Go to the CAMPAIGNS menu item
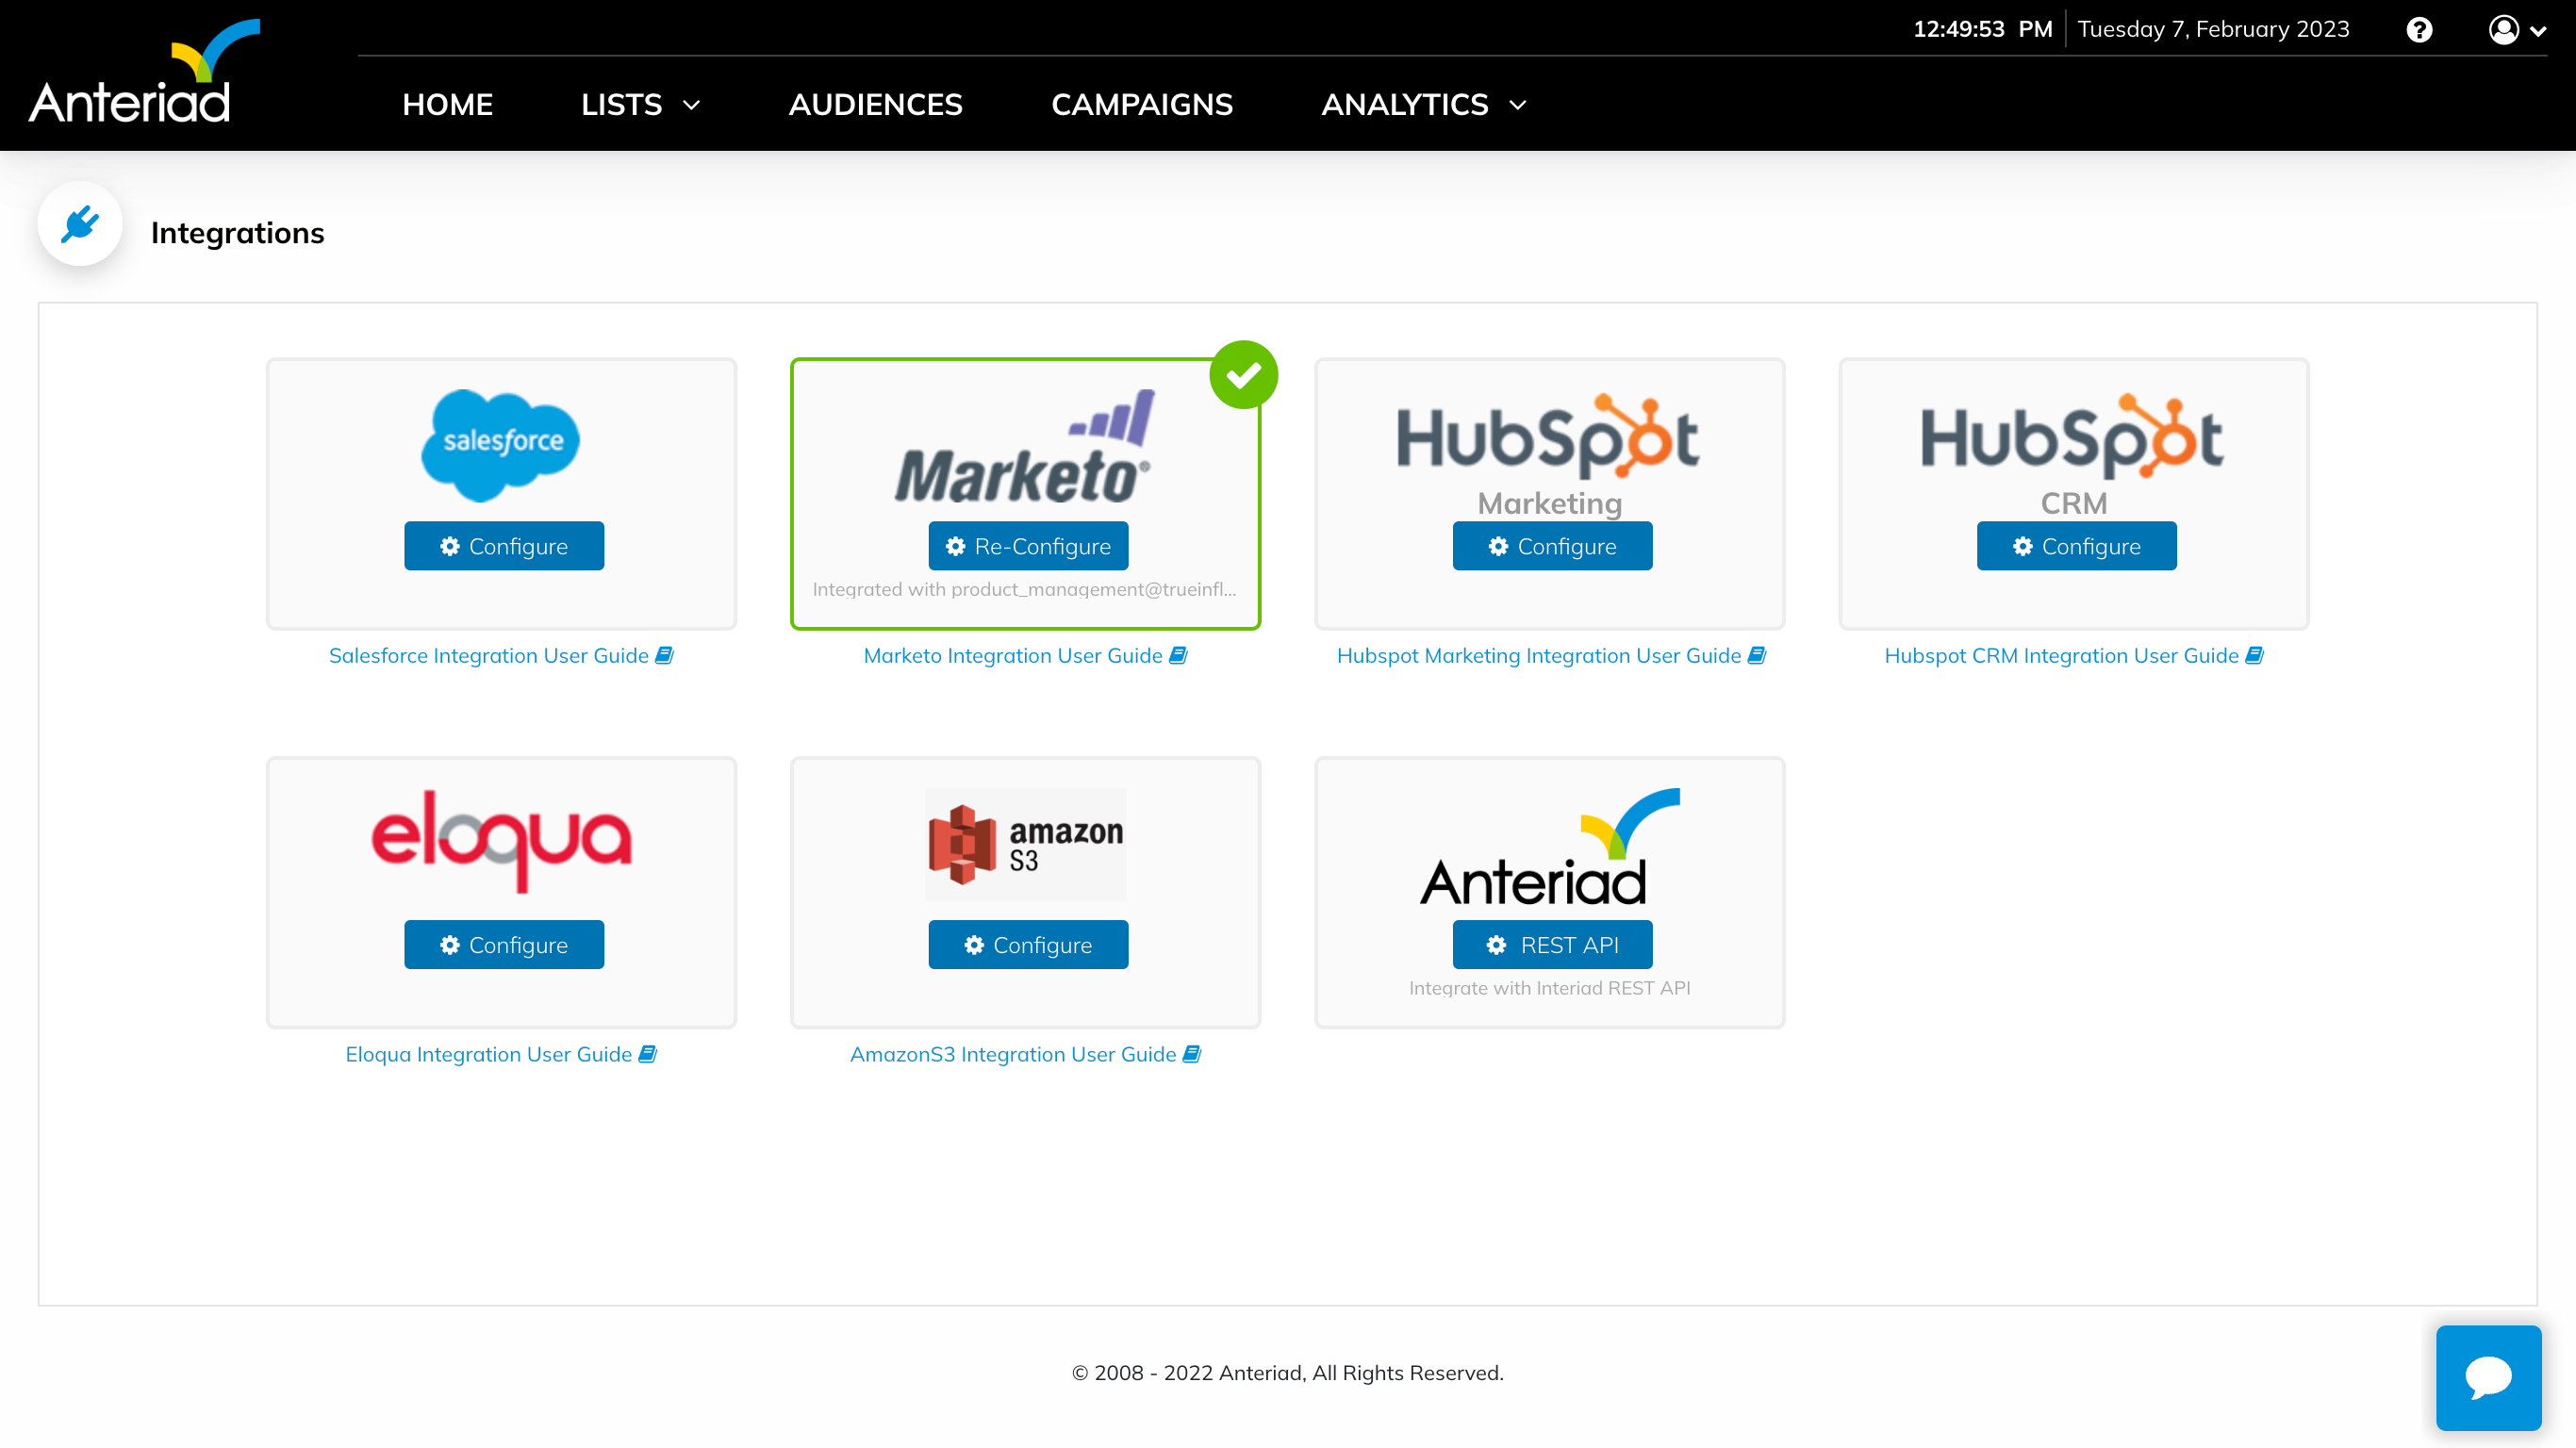This screenshot has width=2576, height=1448. coord(1142,105)
